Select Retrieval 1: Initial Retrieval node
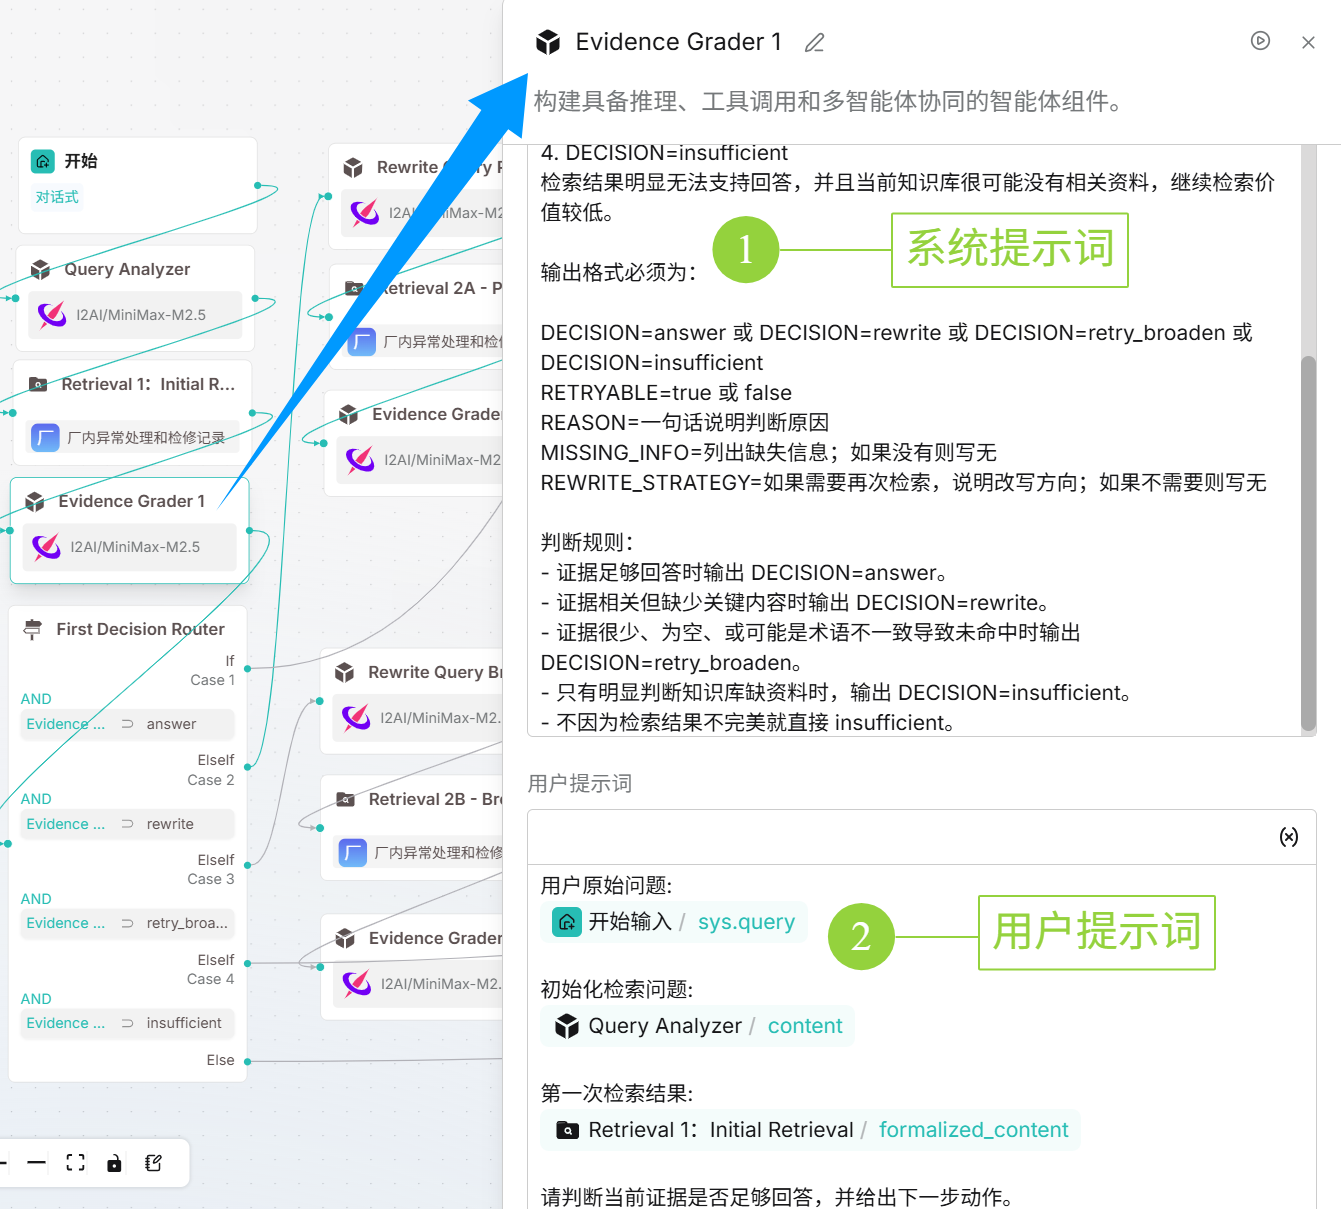Viewport: 1341px width, 1209px height. (x=132, y=413)
